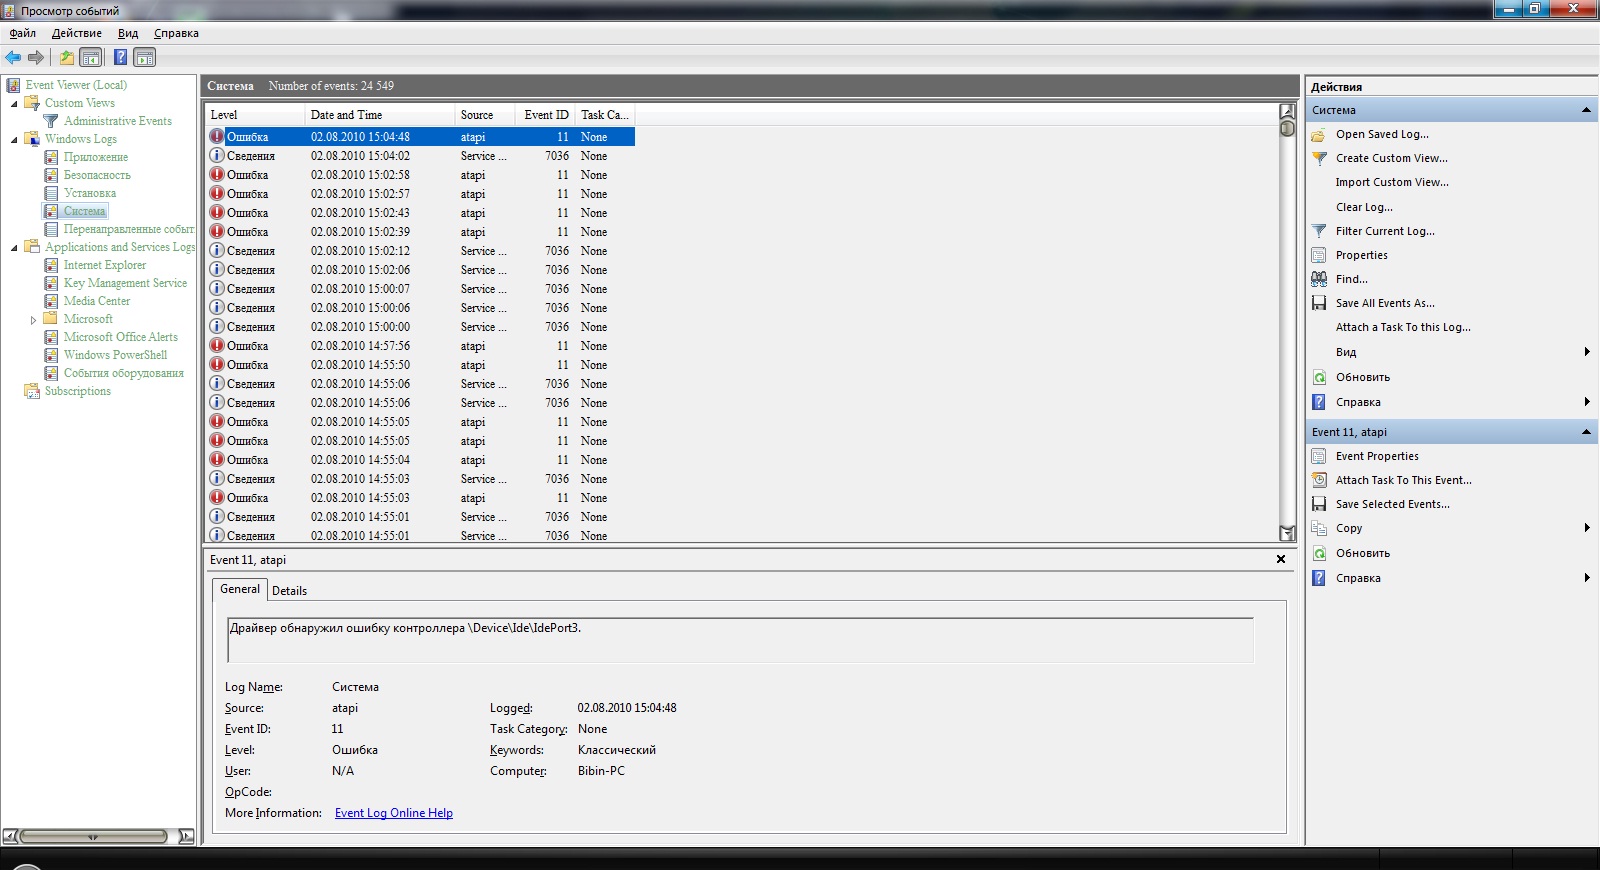Choose Save Selected Events action

point(1393,504)
